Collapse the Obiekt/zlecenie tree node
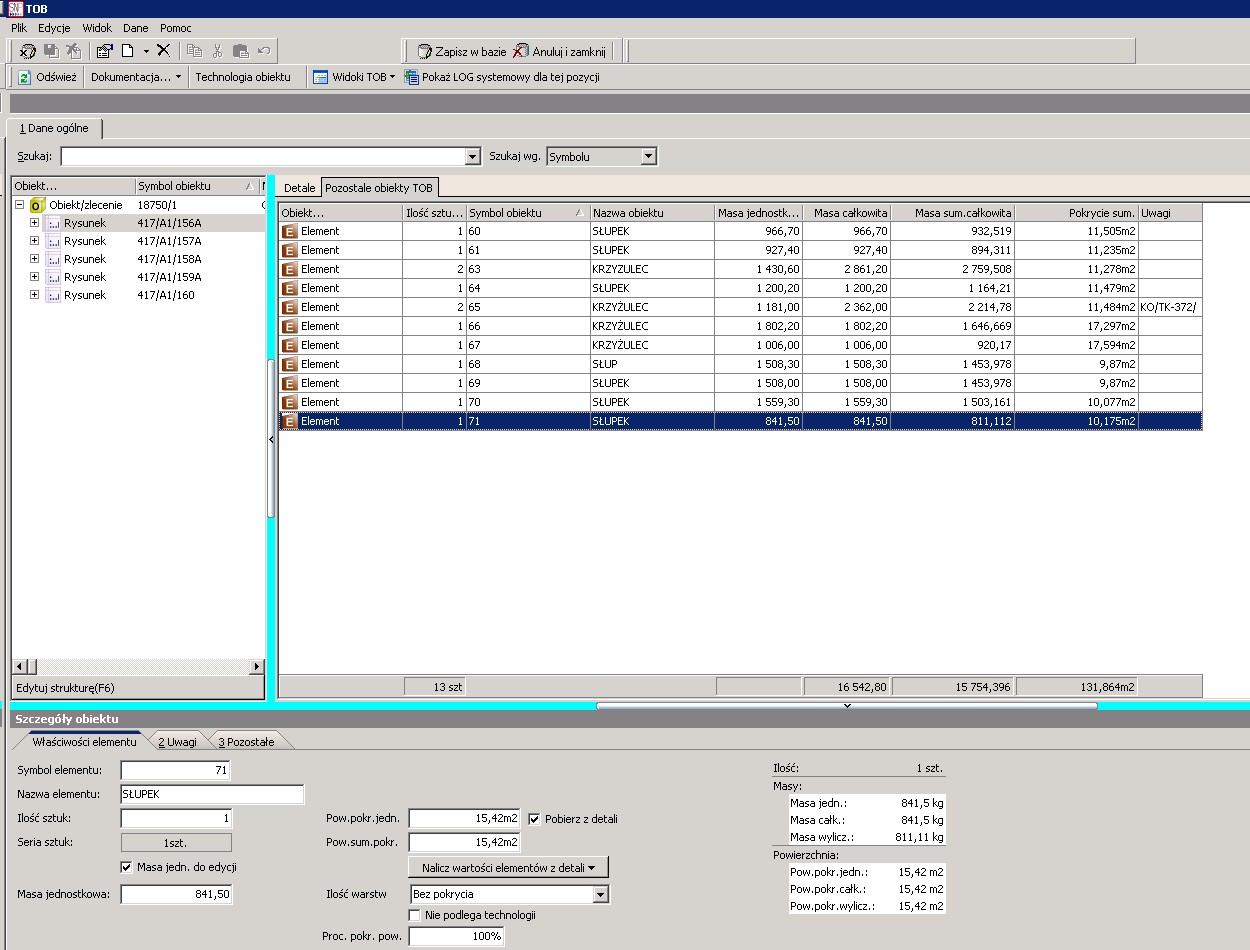 pos(19,204)
